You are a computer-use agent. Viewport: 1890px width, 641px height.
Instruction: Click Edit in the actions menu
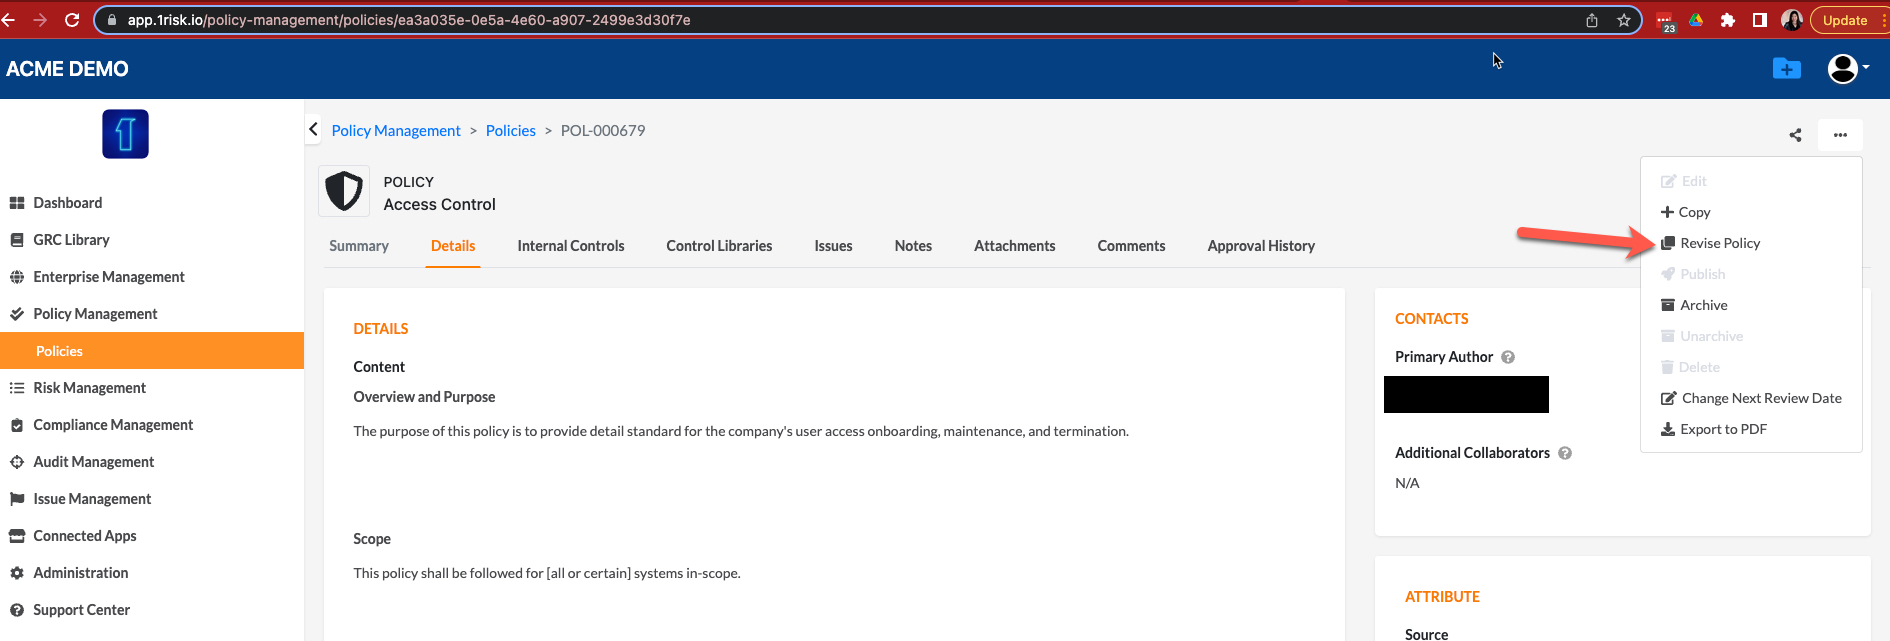[x=1684, y=181]
